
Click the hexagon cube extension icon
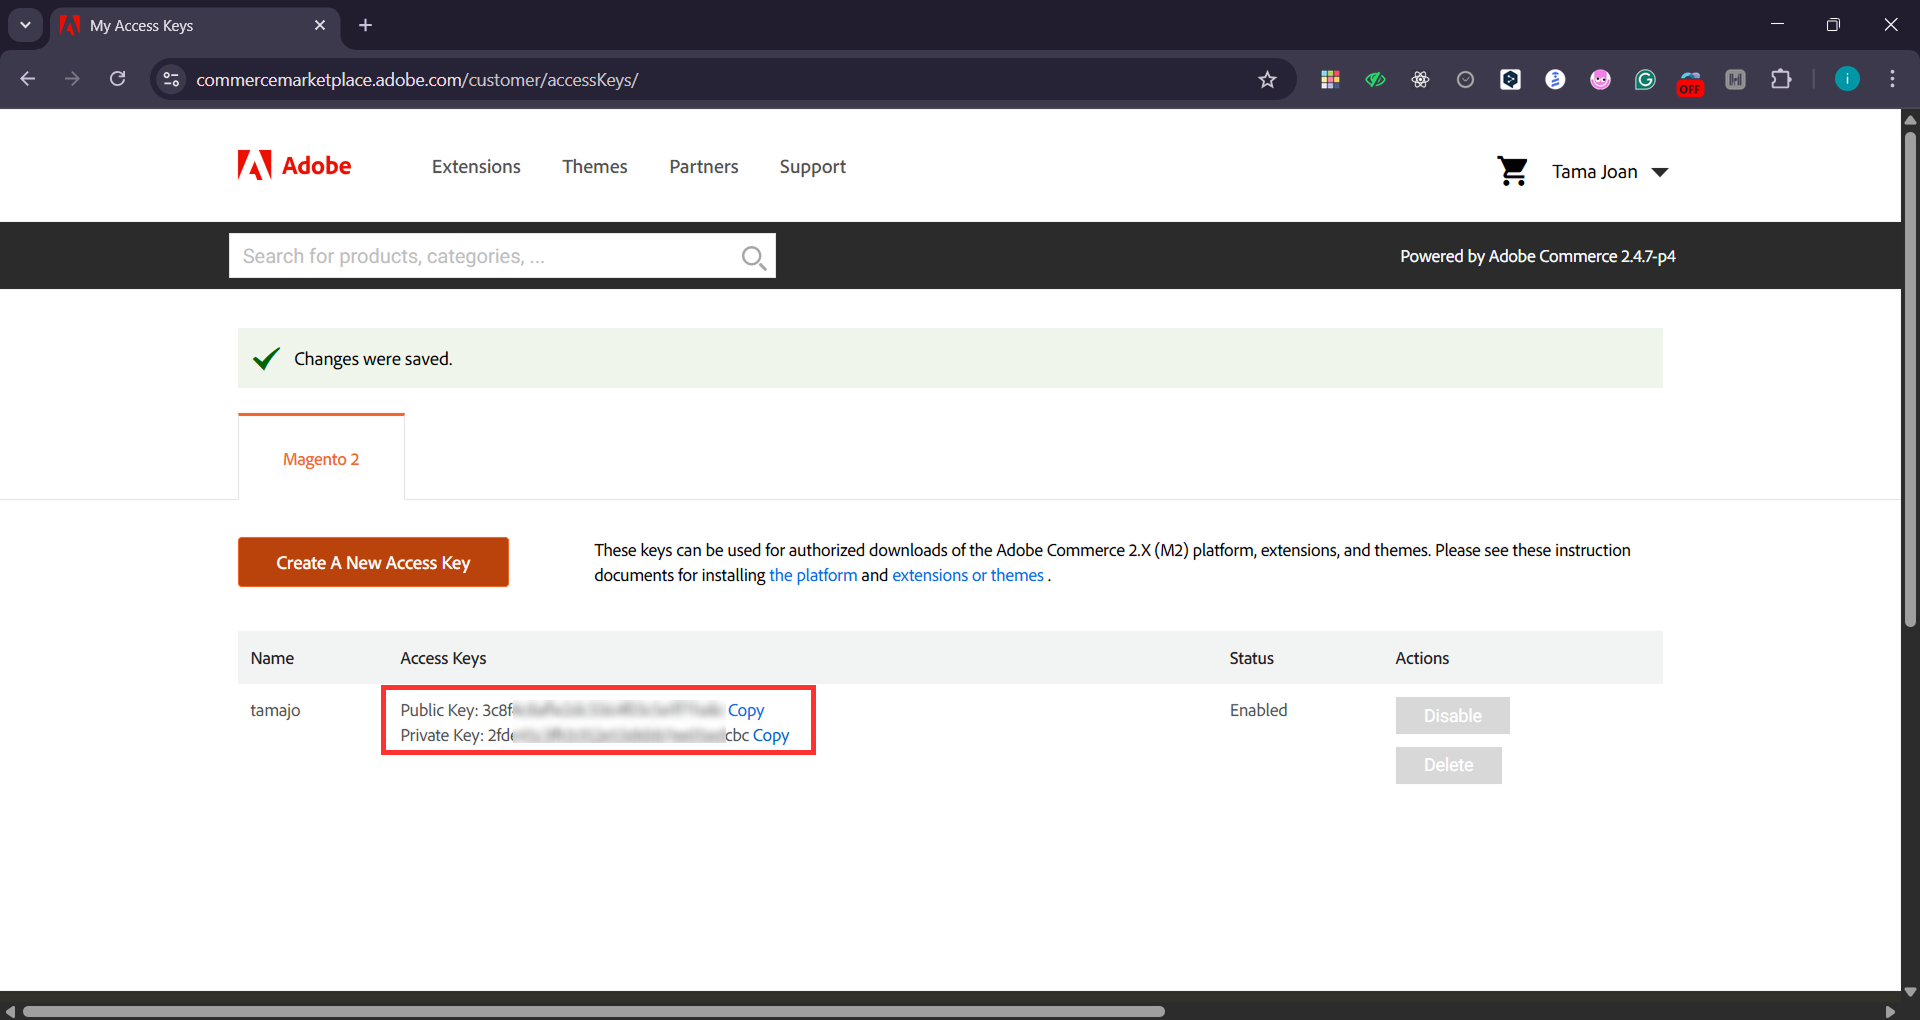pyautogui.click(x=1510, y=80)
